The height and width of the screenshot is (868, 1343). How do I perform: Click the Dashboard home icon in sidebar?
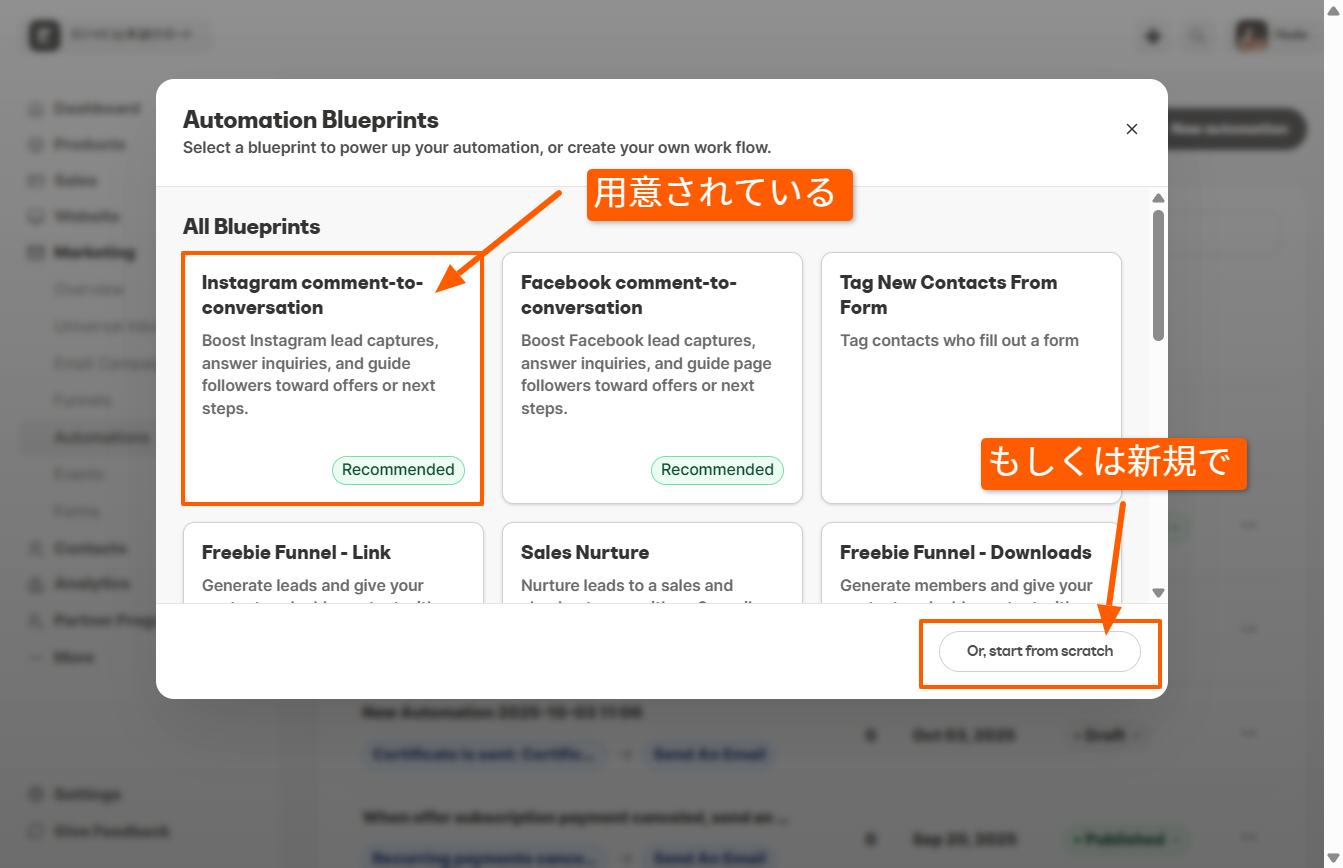[36, 108]
